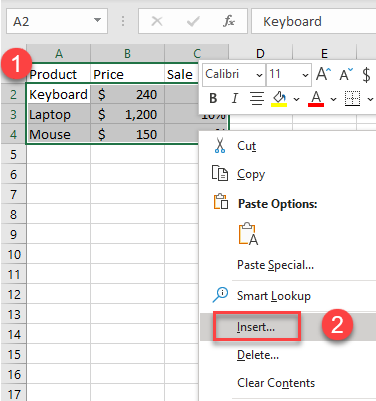This screenshot has height=401, width=376.
Task: Decrease font size with small A icon
Action: [x=346, y=74]
